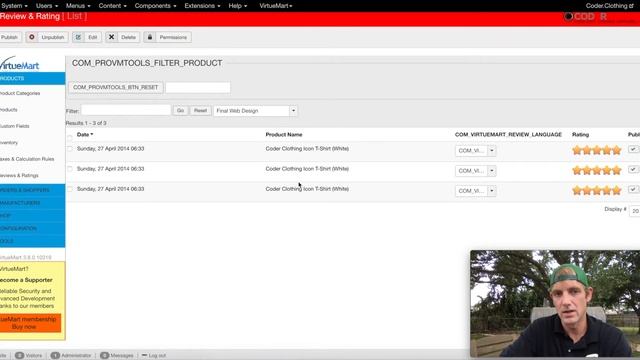Image resolution: width=640 pixels, height=360 pixels.
Task: Click the Products sidebar section header
Action: [x=32, y=78]
